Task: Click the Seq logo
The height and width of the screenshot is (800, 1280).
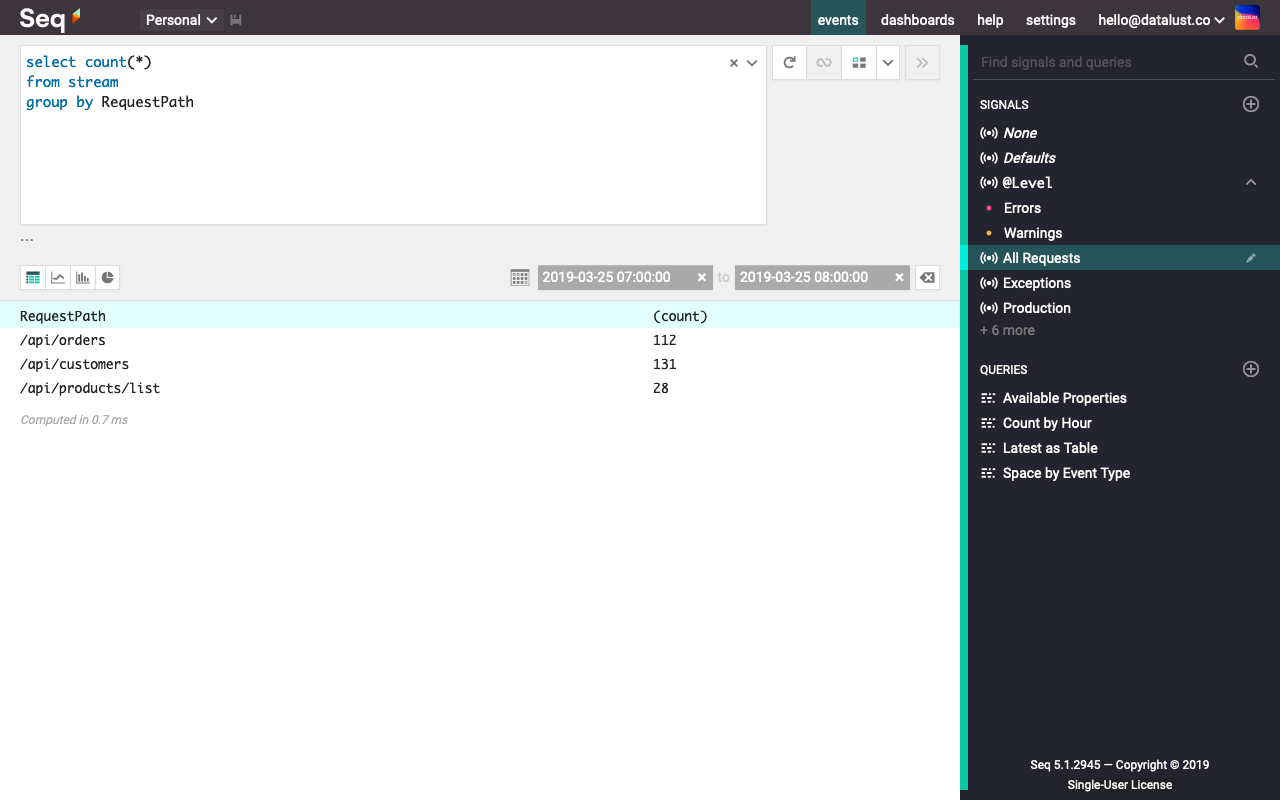Action: (50, 19)
